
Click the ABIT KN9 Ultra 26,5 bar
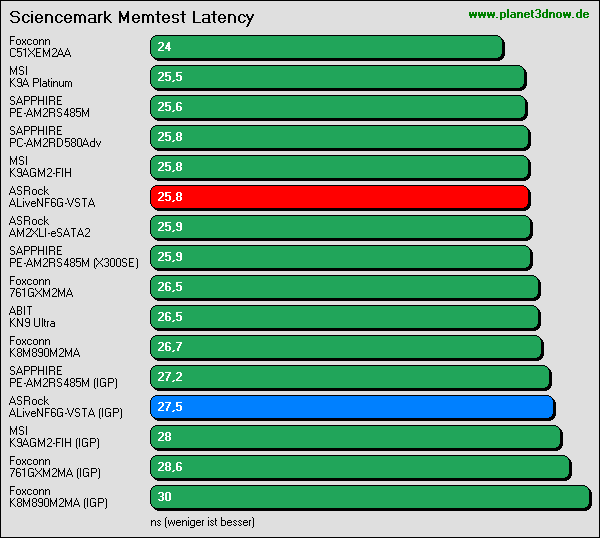(x=345, y=317)
